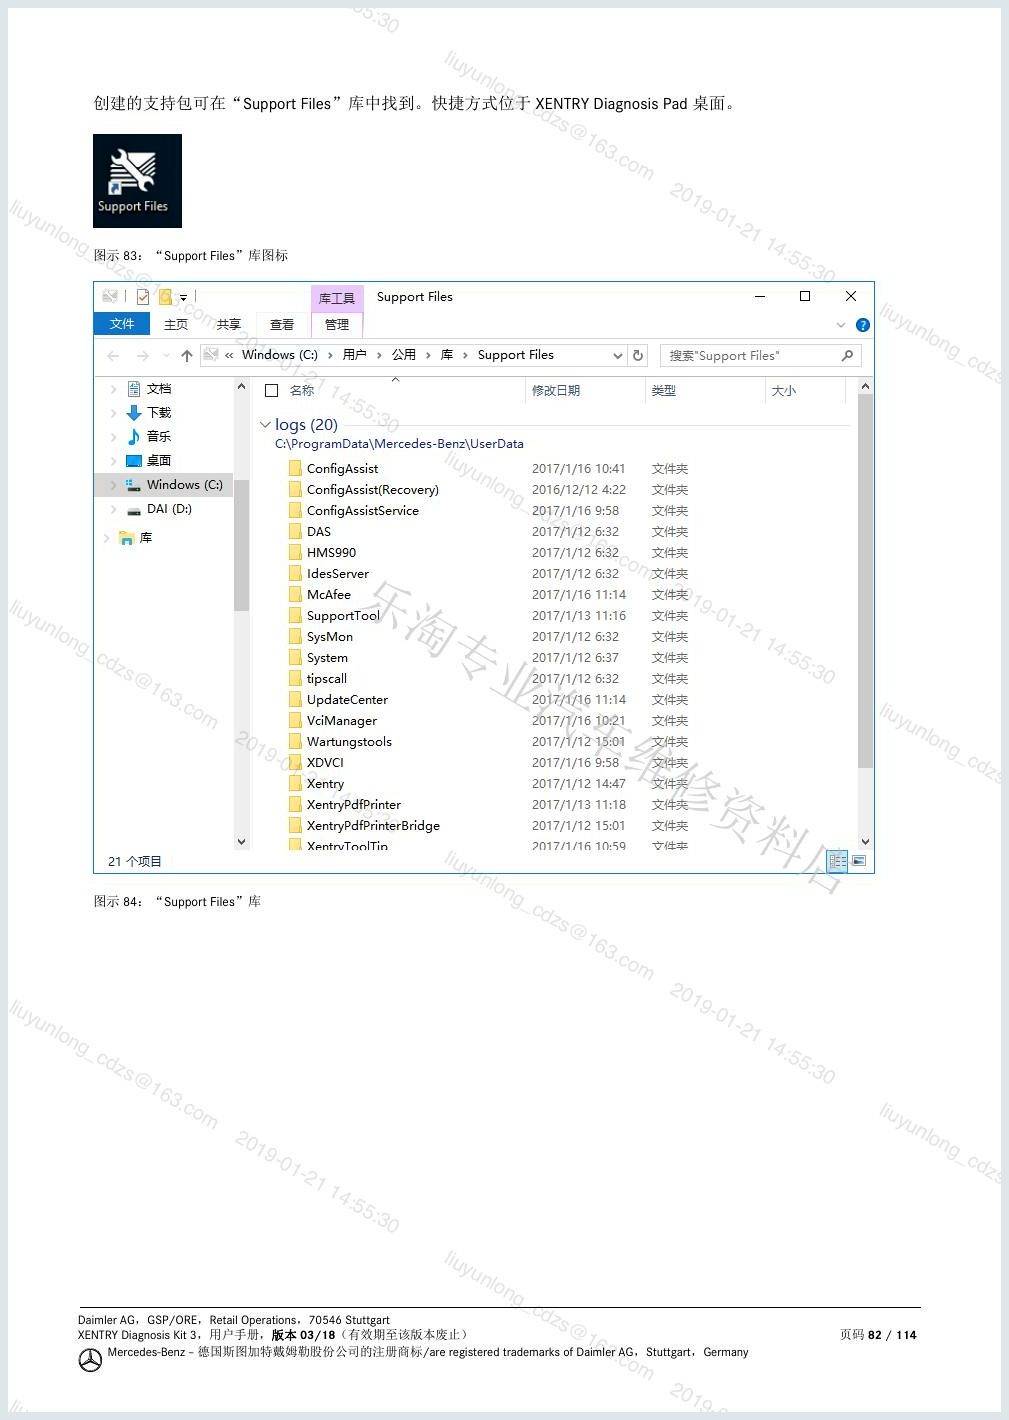Toggle the select-all checkbox in header
This screenshot has width=1009, height=1420.
pyautogui.click(x=271, y=391)
